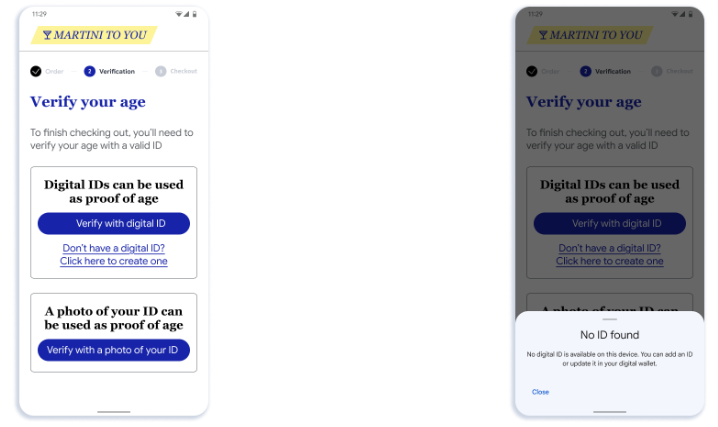Click the Martini To You logo on left phone
The height and width of the screenshot is (427, 718).
click(94, 35)
